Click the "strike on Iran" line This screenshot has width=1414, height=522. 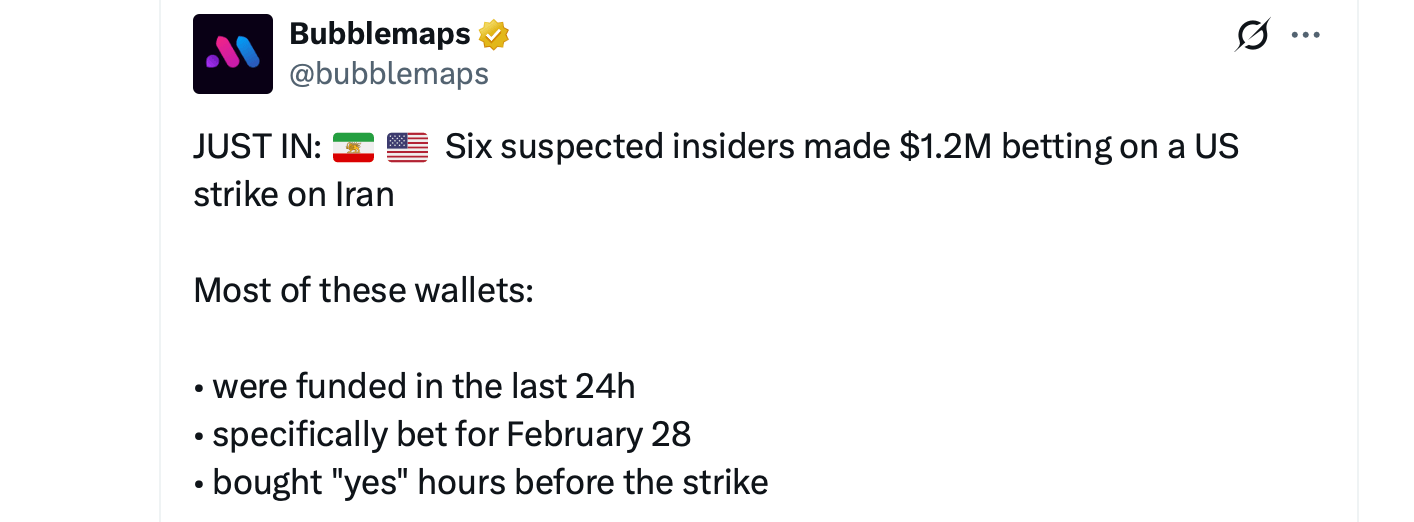pos(294,194)
